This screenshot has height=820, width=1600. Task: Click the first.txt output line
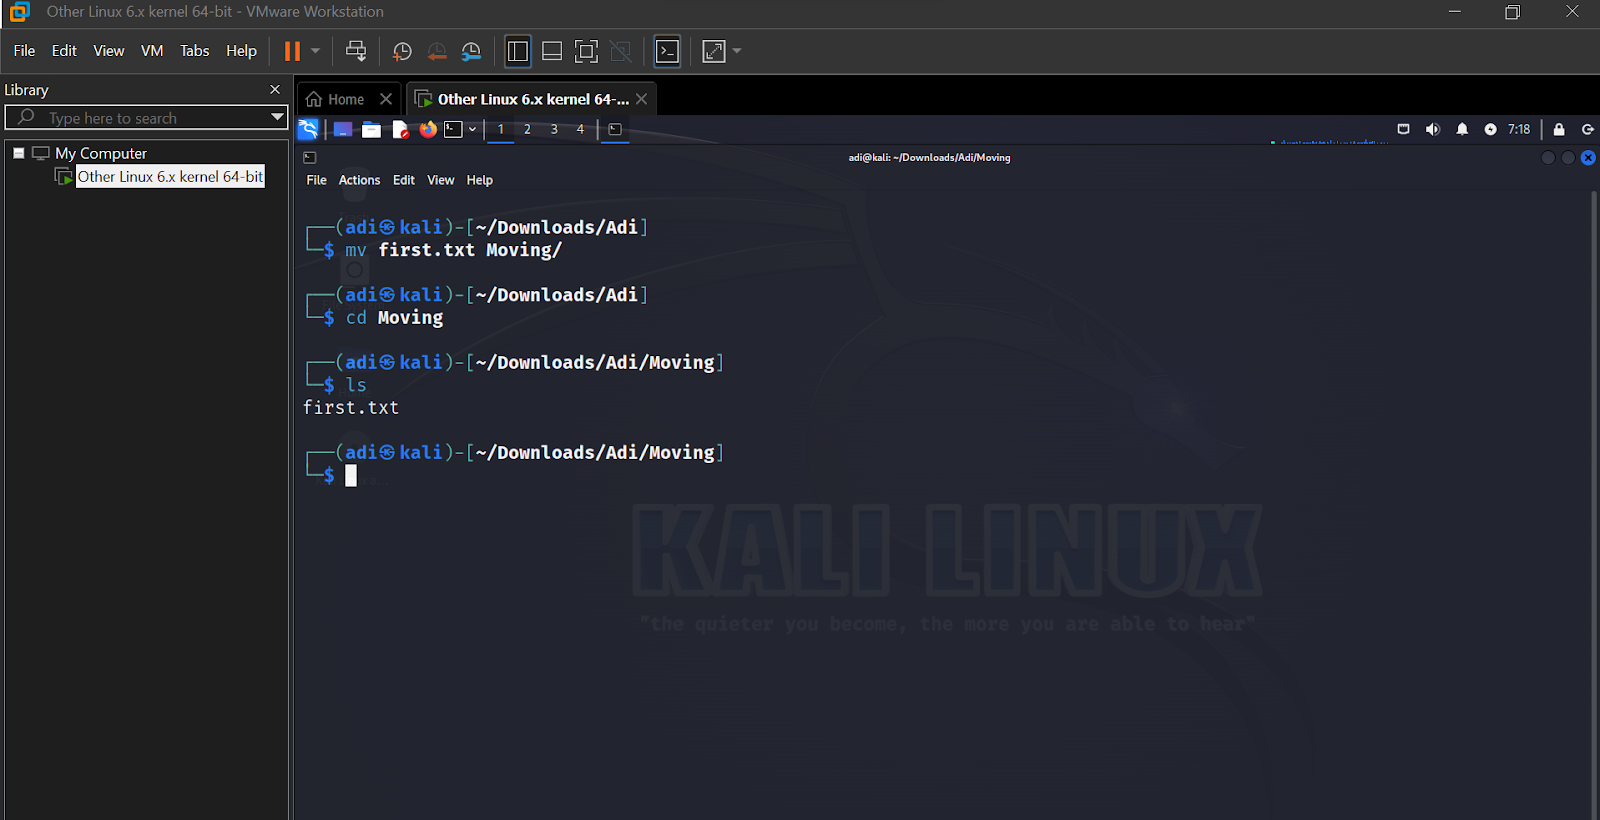coord(351,408)
